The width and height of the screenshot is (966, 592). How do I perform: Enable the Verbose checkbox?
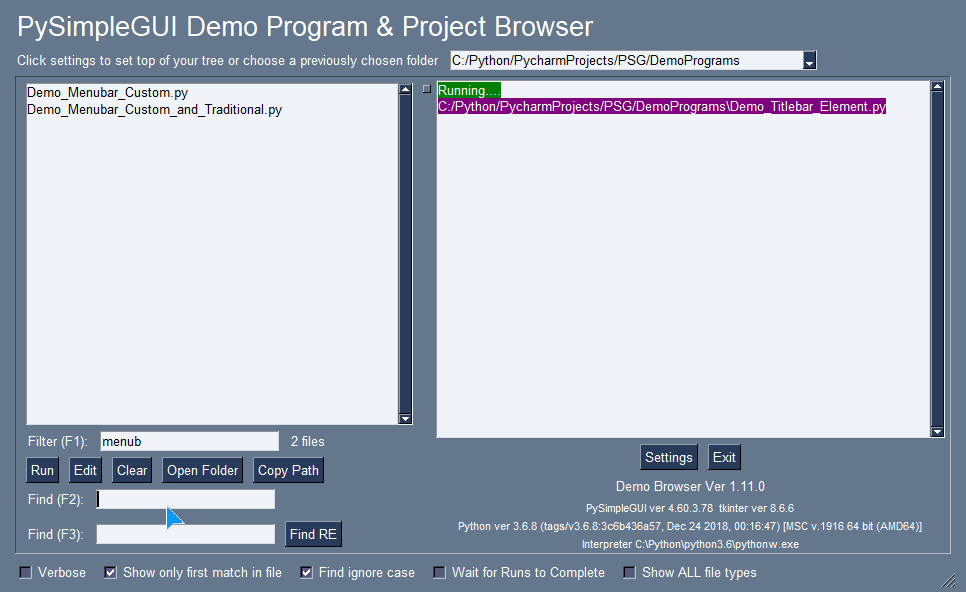(24, 571)
